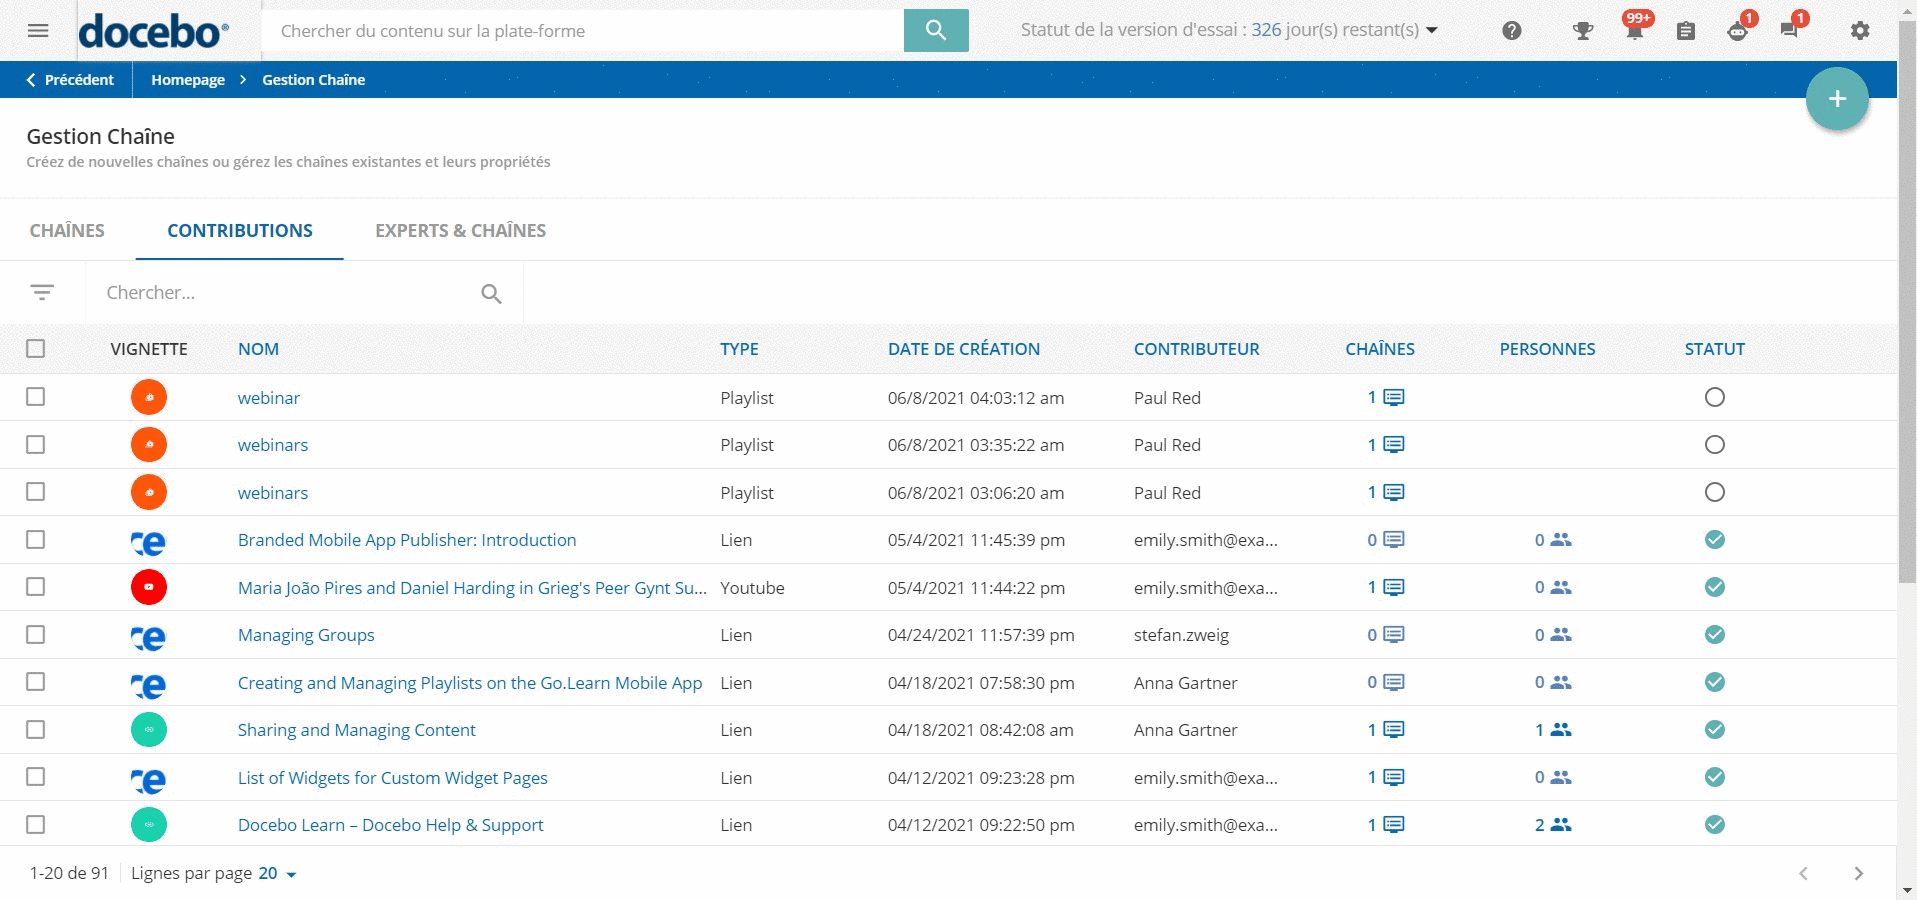Open the Lignes par page dropdown
The width and height of the screenshot is (1917, 900).
[278, 874]
